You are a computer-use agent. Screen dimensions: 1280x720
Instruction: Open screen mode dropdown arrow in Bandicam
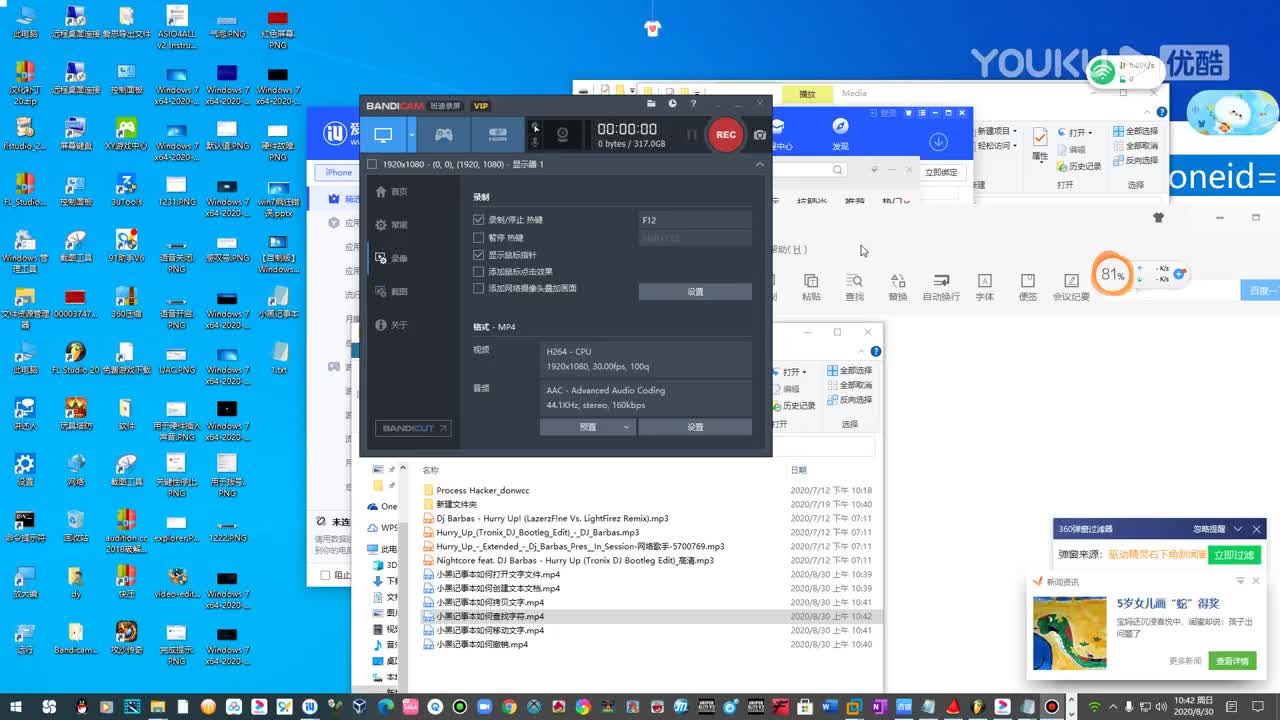411,134
